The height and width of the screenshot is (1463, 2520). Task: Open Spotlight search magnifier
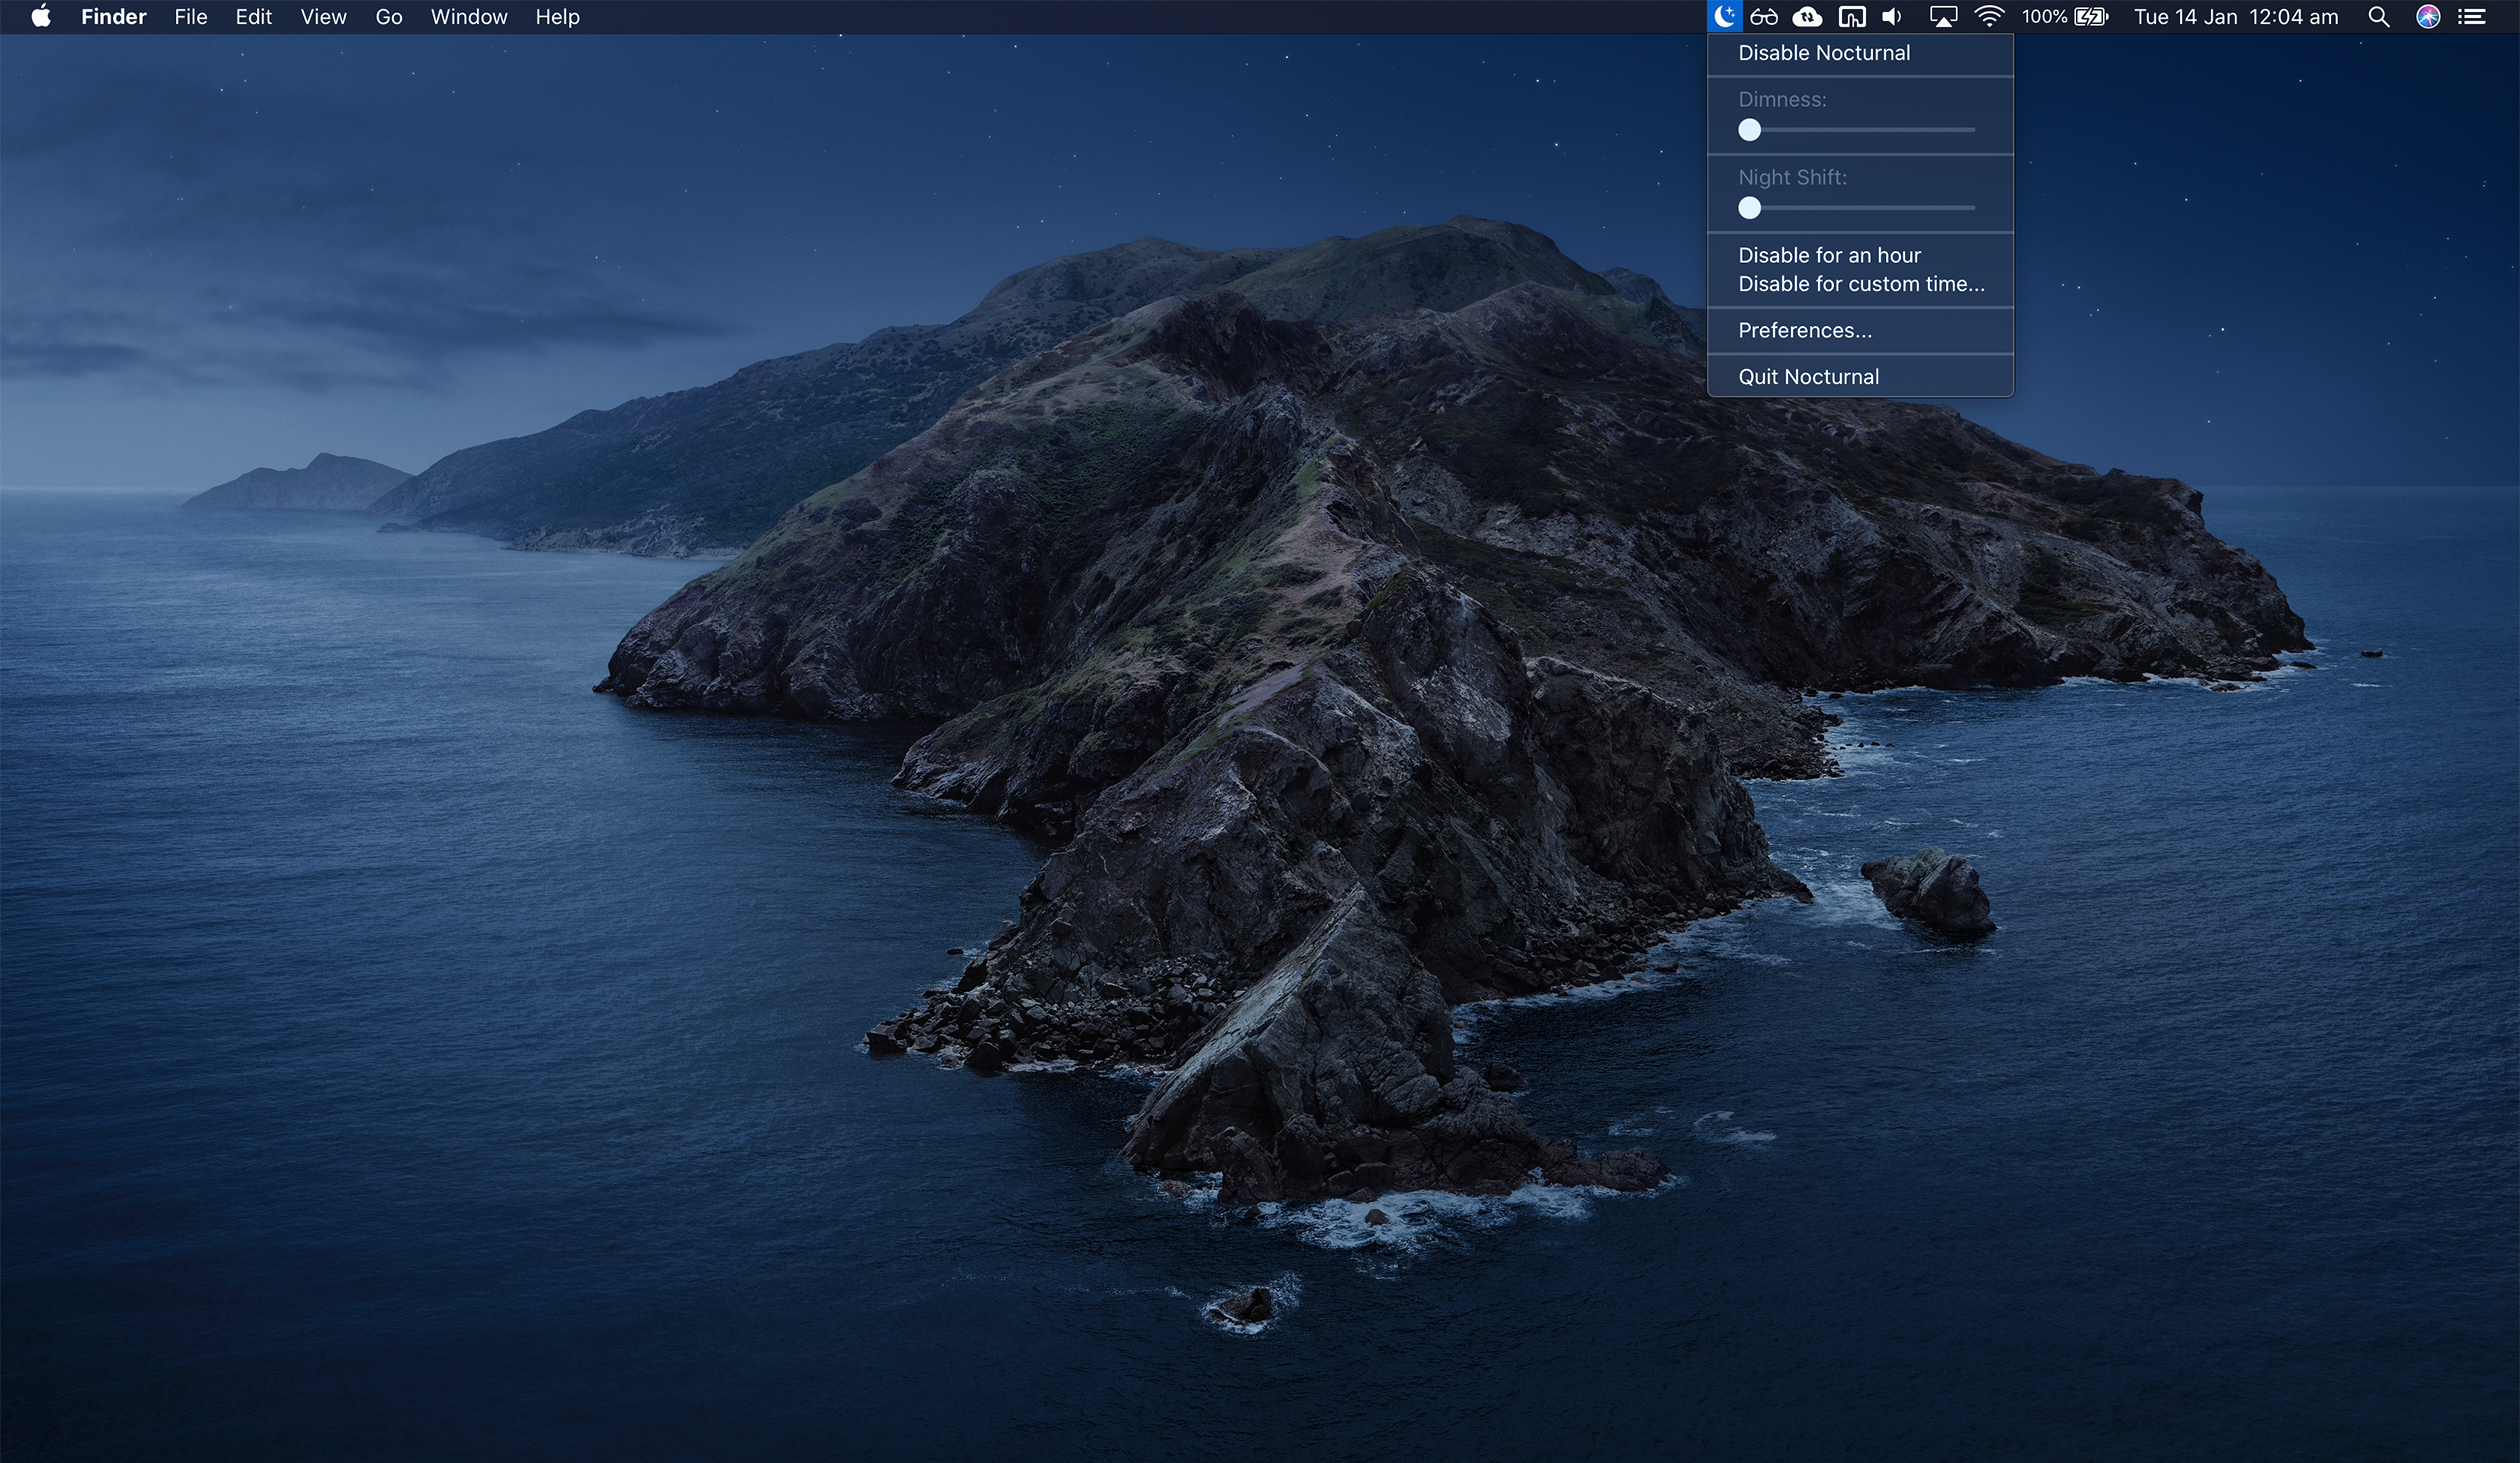[2379, 17]
